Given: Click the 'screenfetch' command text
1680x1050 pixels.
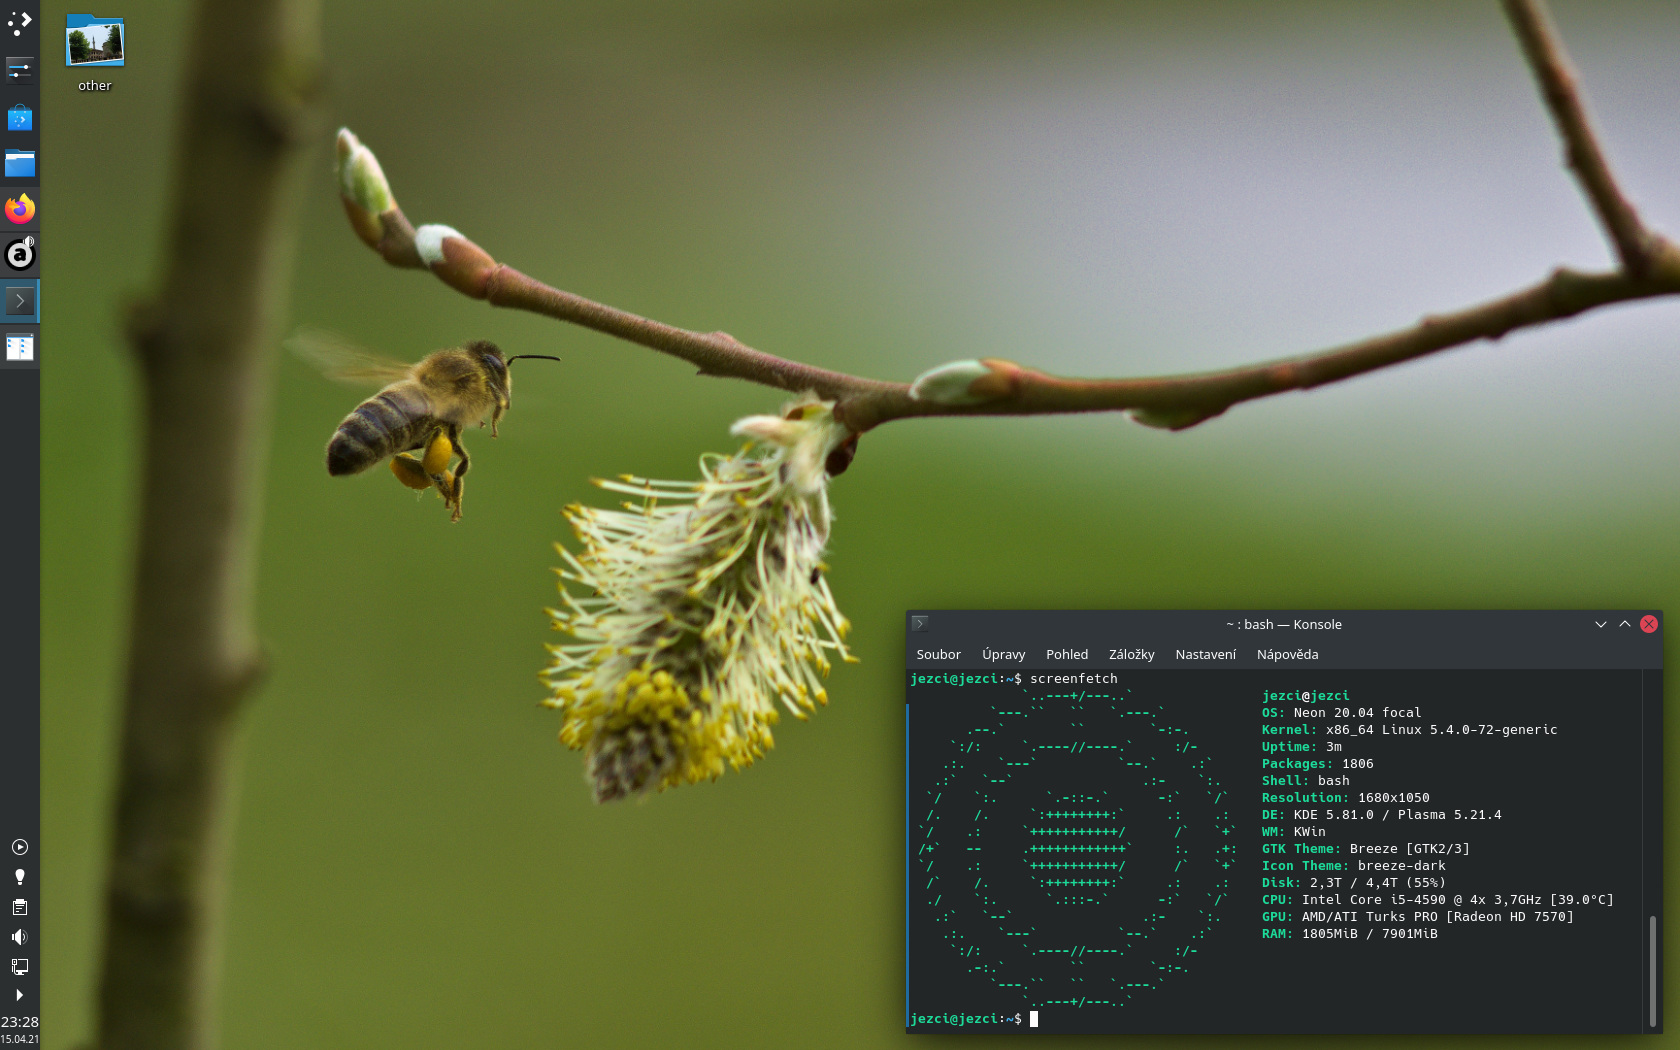Looking at the screenshot, I should click(1074, 679).
